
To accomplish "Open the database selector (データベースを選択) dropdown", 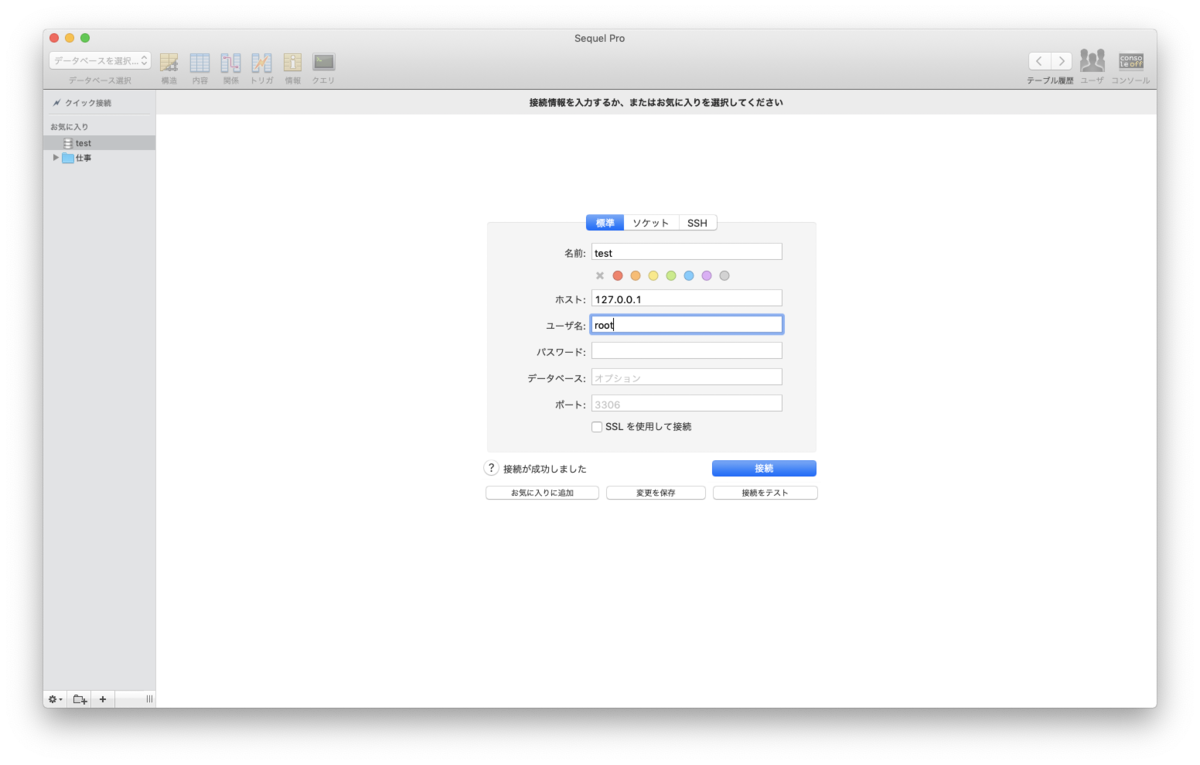I will (100, 61).
